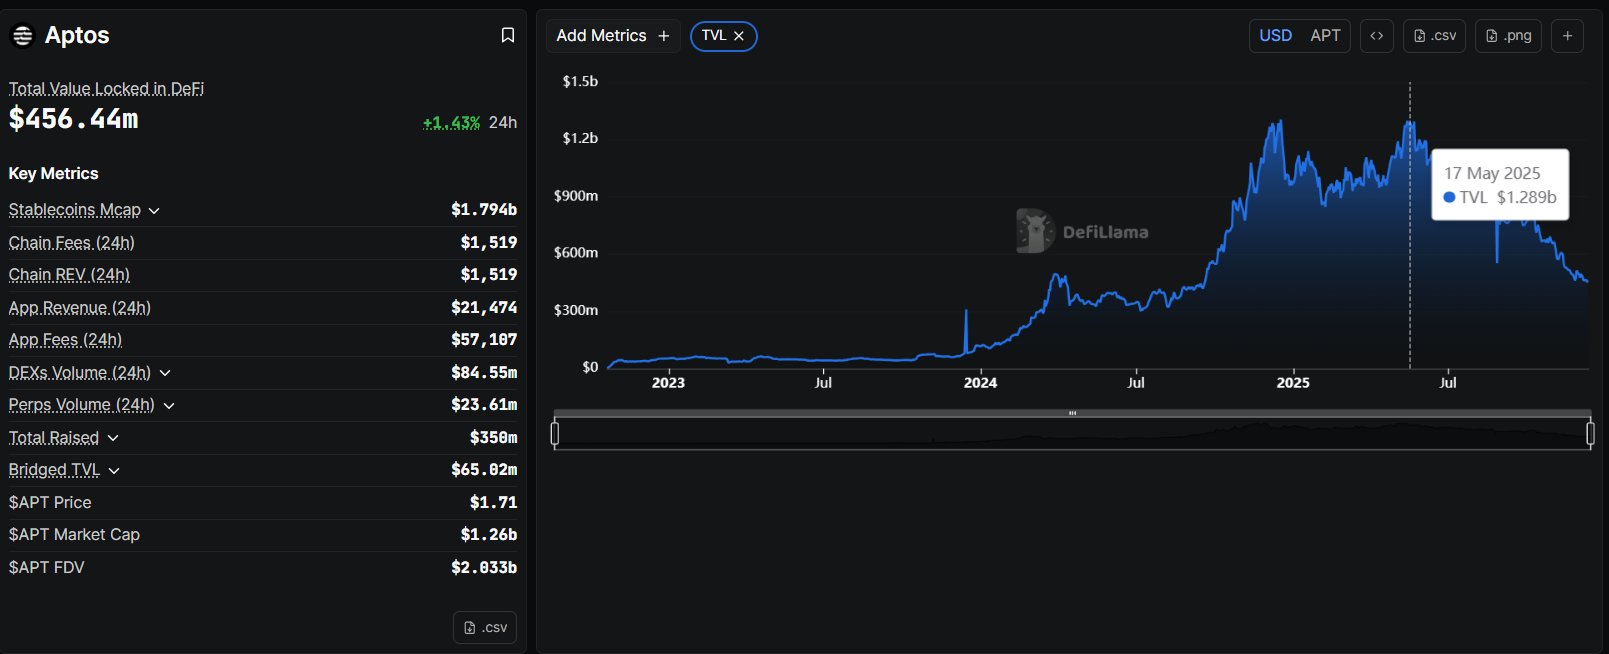Remove the TVL metric chip
Viewport: 1609px width, 654px height.
(x=739, y=36)
